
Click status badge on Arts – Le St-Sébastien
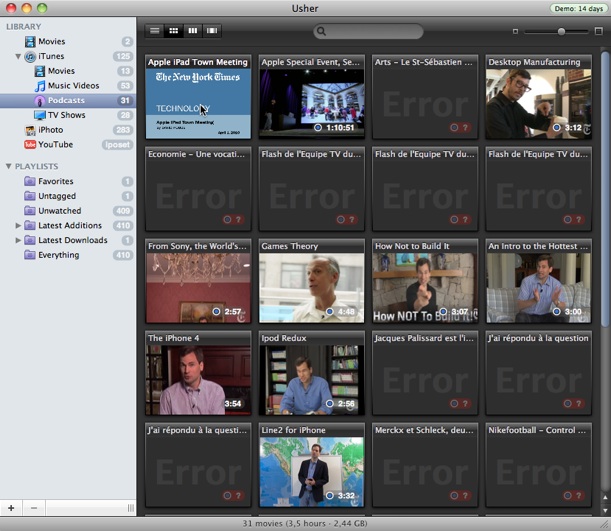[x=459, y=127]
